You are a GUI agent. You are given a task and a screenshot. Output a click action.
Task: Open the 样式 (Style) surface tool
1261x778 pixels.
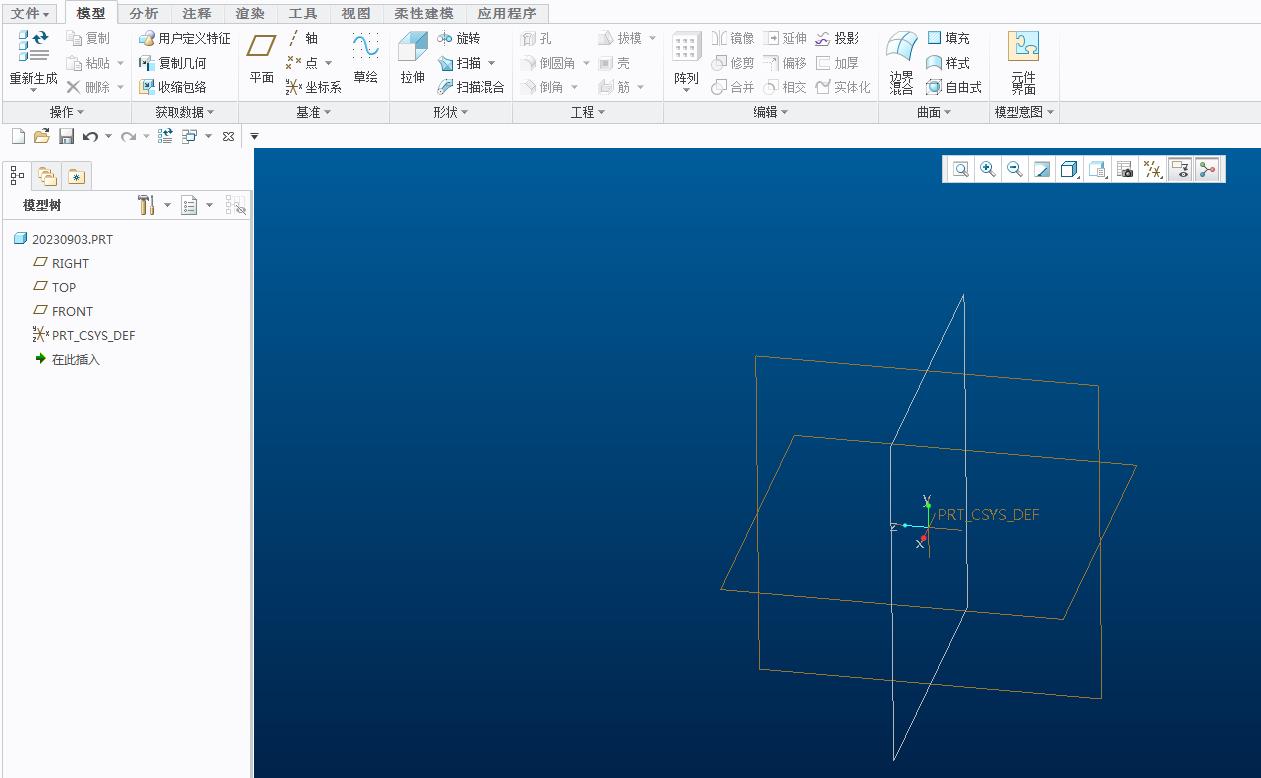coord(948,62)
